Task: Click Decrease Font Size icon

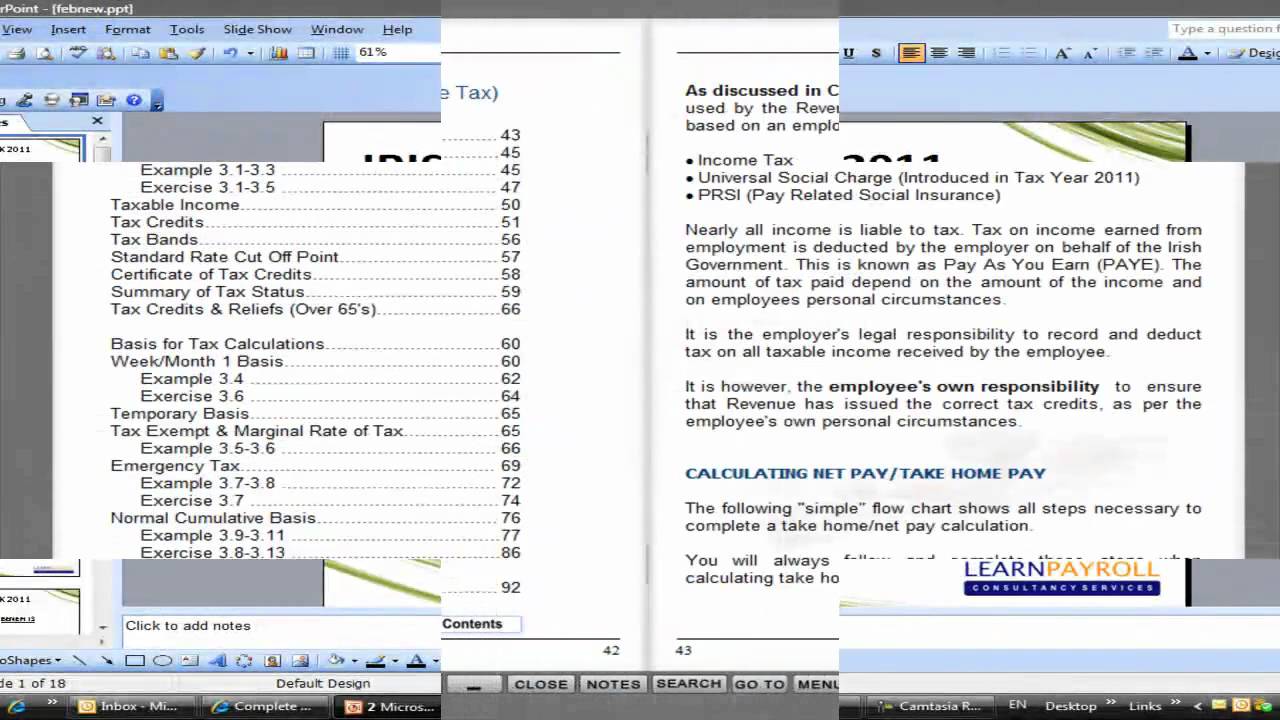Action: [x=1090, y=53]
